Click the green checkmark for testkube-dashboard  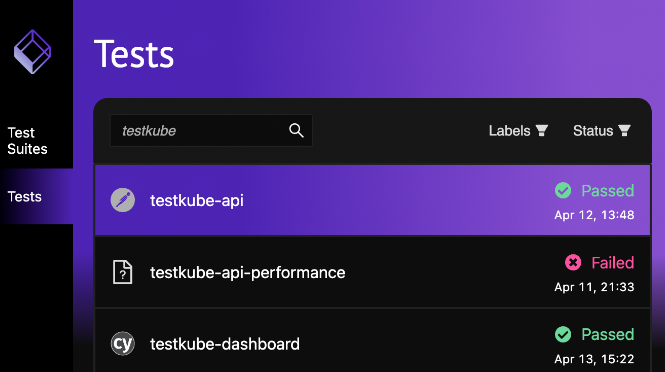[x=563, y=334]
